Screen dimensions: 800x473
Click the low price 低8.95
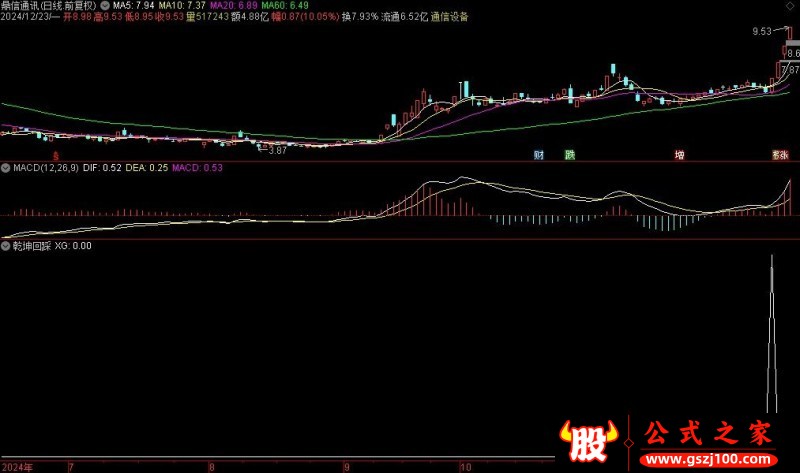pos(139,17)
